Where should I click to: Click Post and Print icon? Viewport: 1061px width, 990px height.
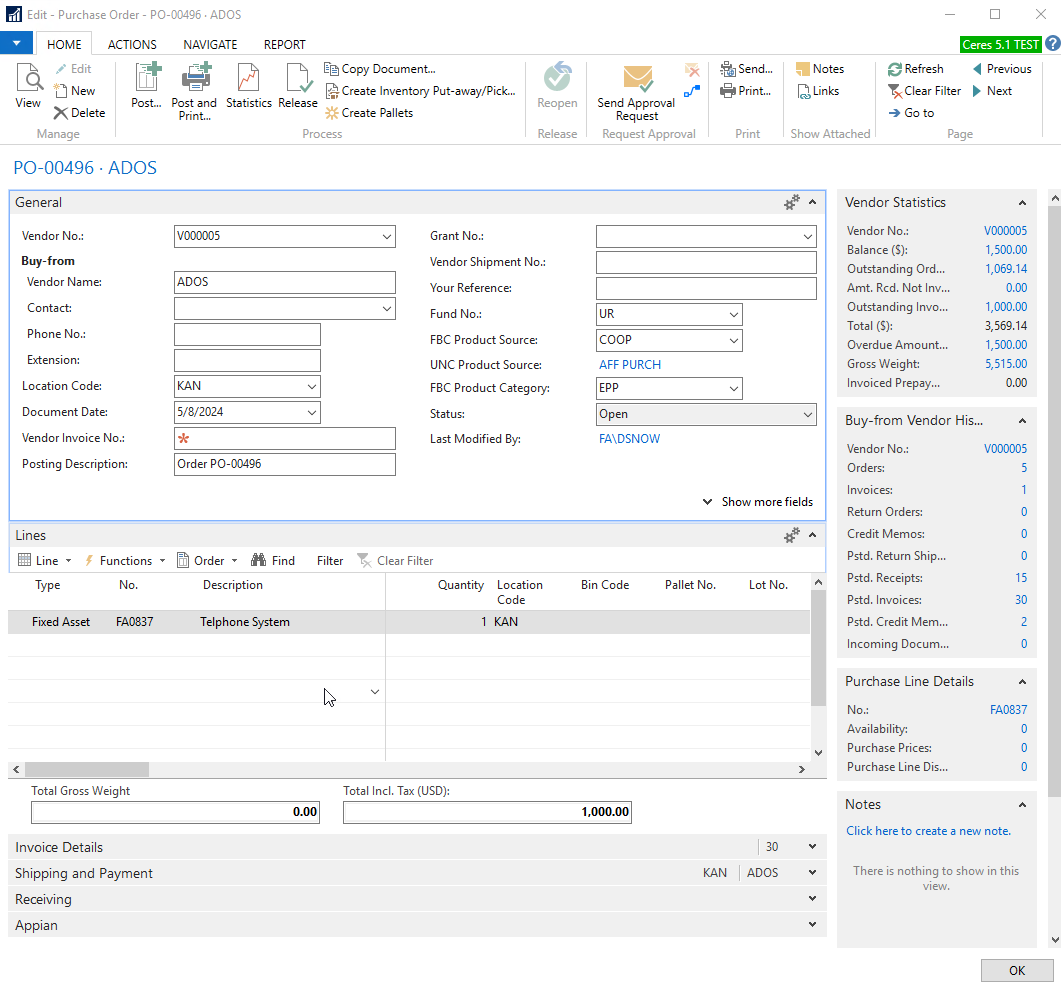(x=194, y=78)
